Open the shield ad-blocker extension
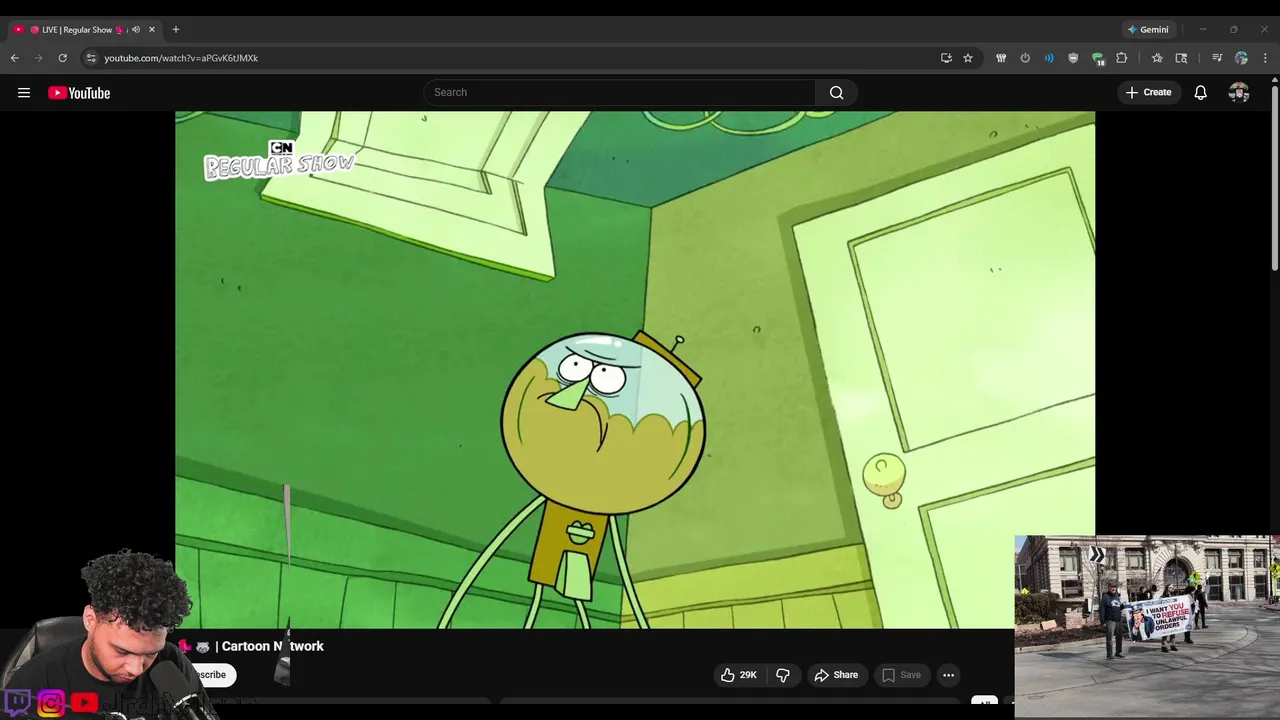Screen dimensions: 1280x720 (x=1073, y=58)
